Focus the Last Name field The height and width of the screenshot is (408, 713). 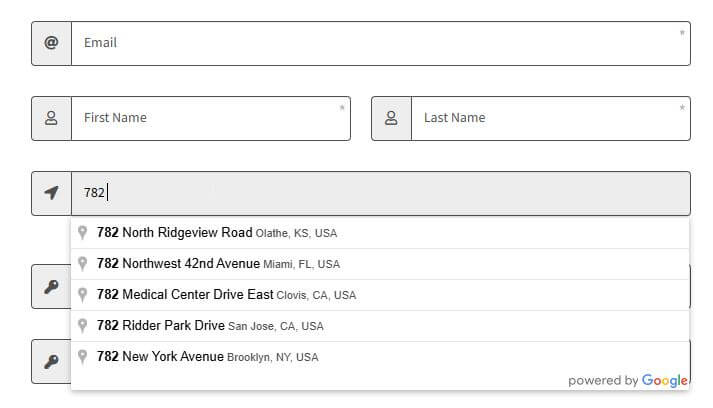[x=551, y=118]
